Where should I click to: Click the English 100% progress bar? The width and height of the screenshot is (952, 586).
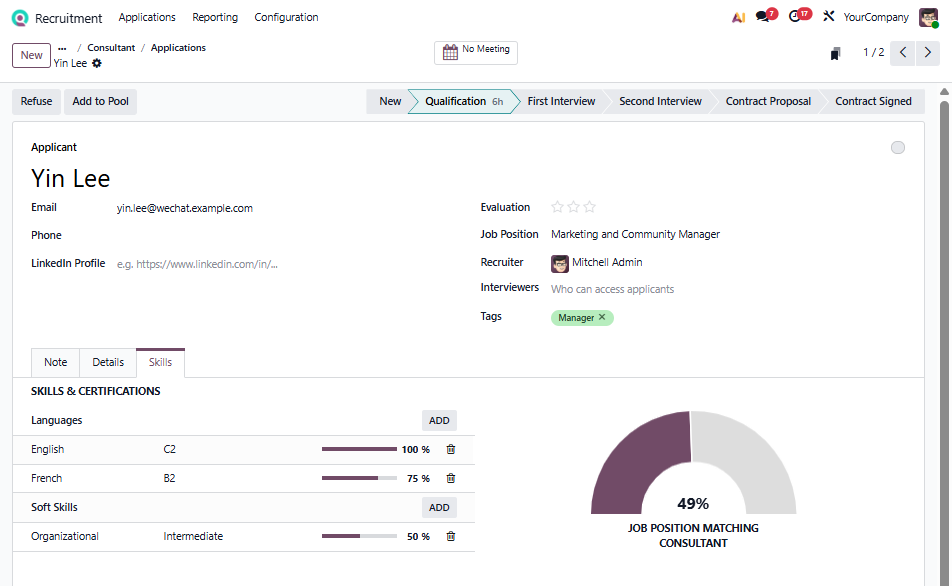coord(359,450)
